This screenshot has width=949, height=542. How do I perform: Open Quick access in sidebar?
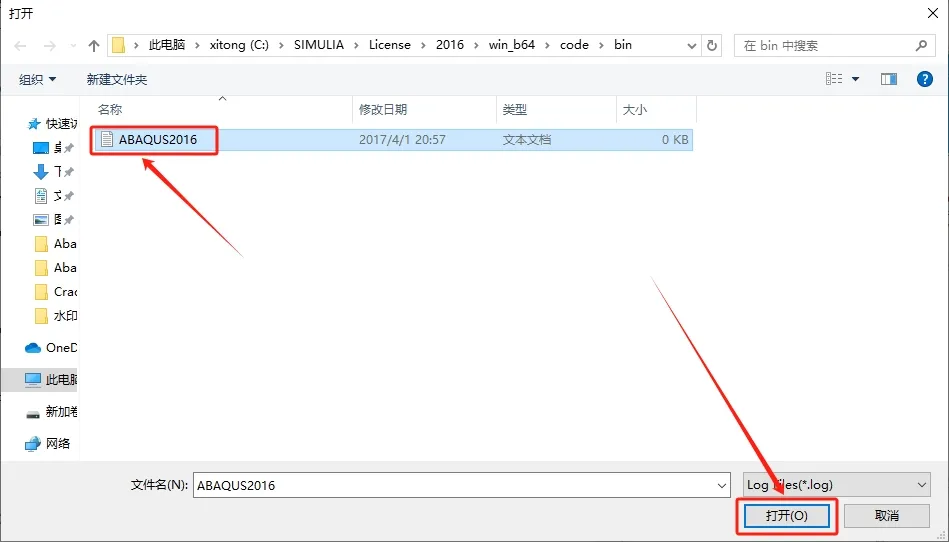point(53,124)
